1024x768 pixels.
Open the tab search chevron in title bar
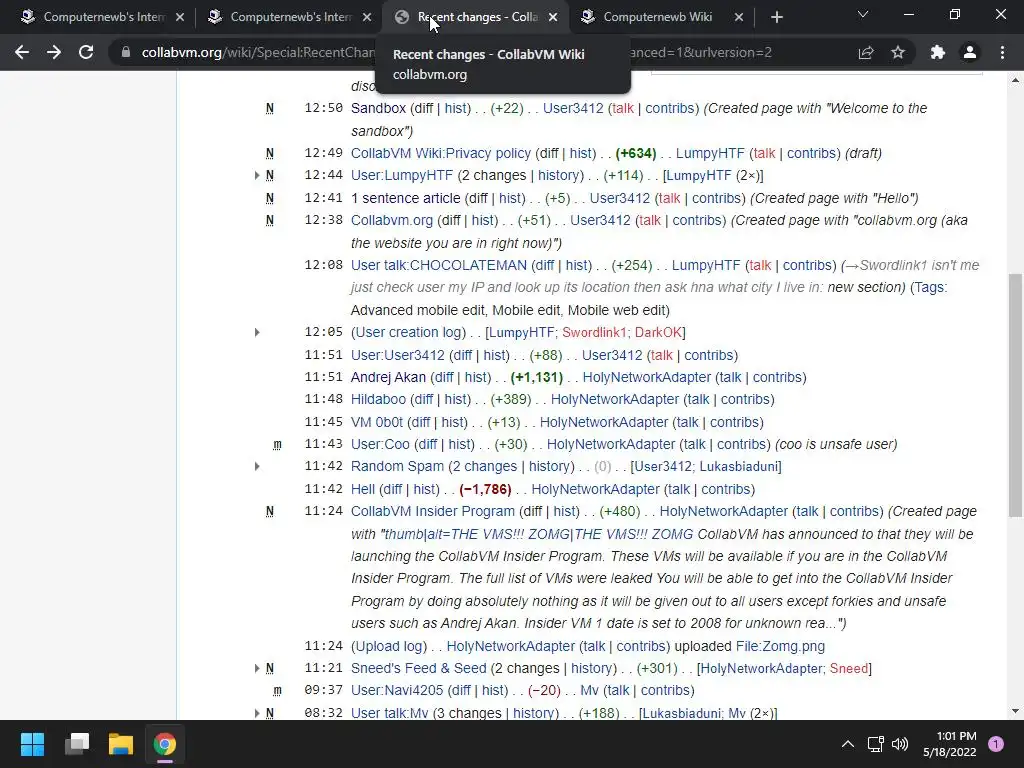pyautogui.click(x=863, y=14)
